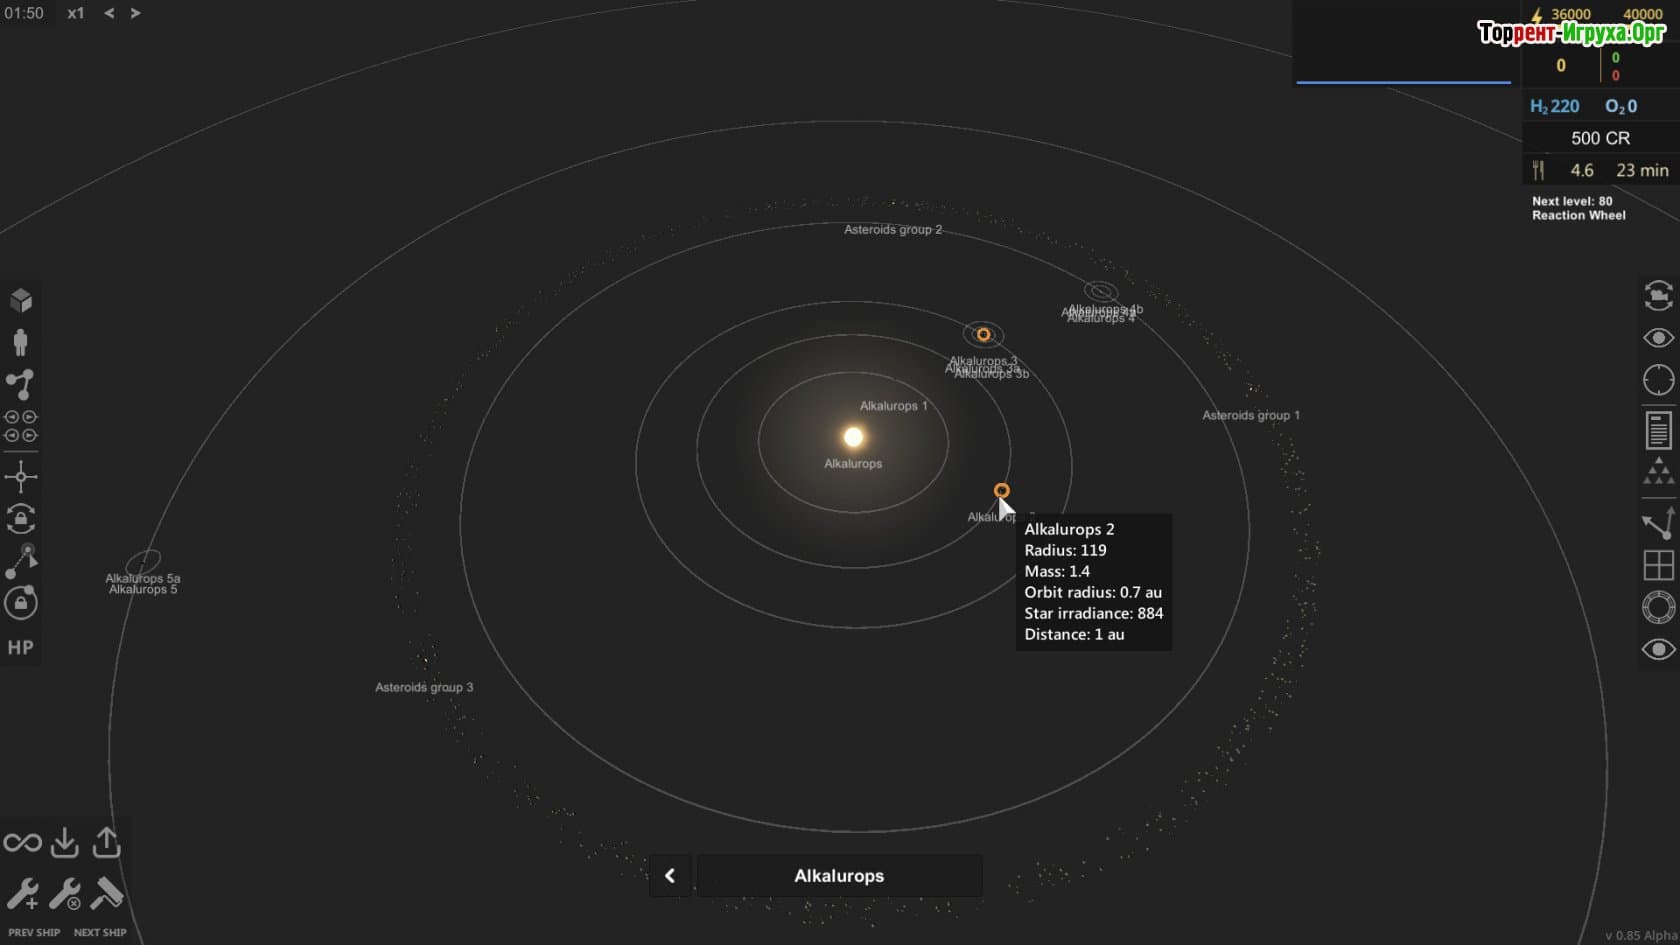Click the Asteroids group 2 label

pos(893,230)
